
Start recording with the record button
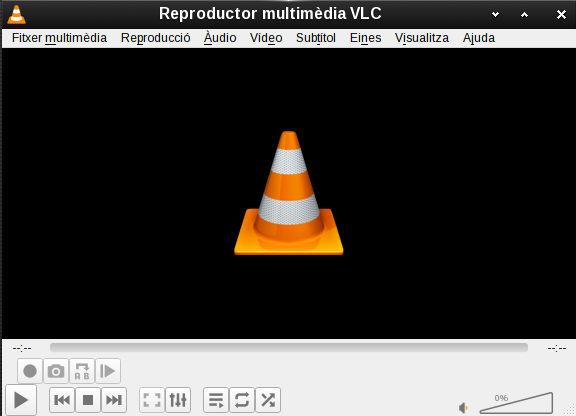(30, 371)
